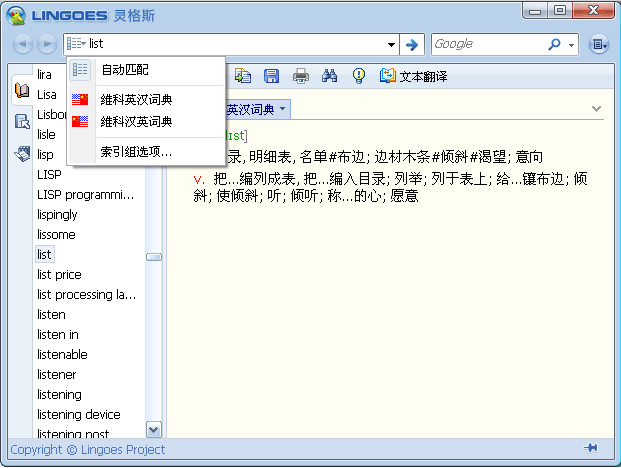The width and height of the screenshot is (621, 468).
Task: Click the word list scrollbar thumb
Action: tap(154, 257)
